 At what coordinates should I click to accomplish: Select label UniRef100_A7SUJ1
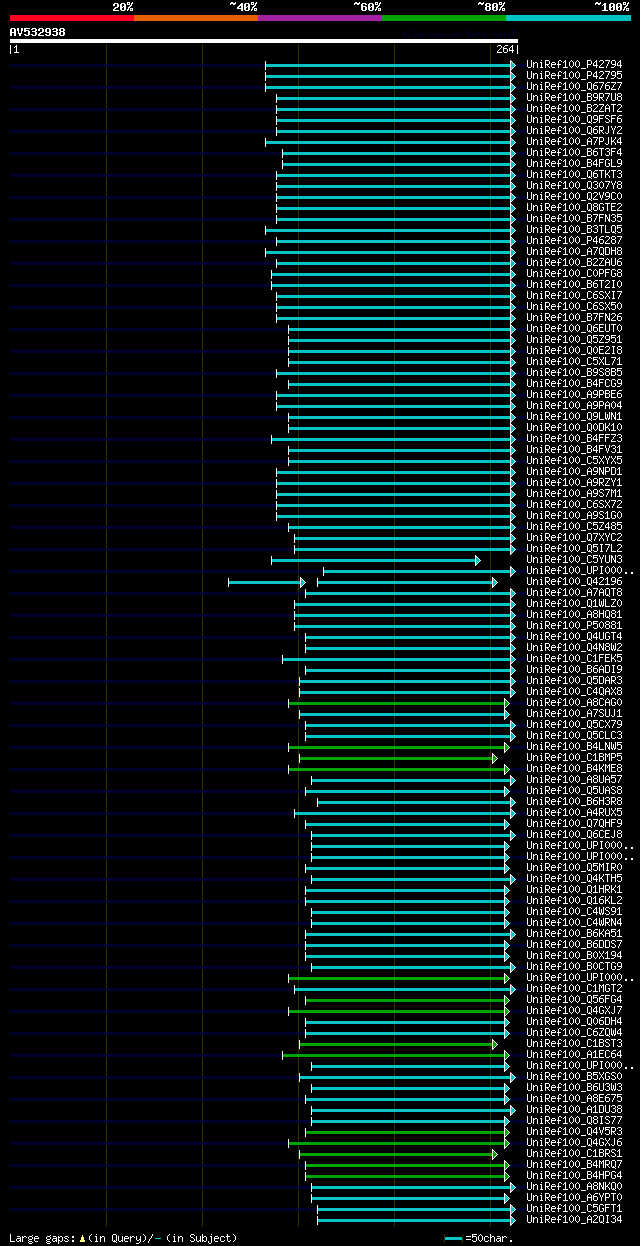574,714
